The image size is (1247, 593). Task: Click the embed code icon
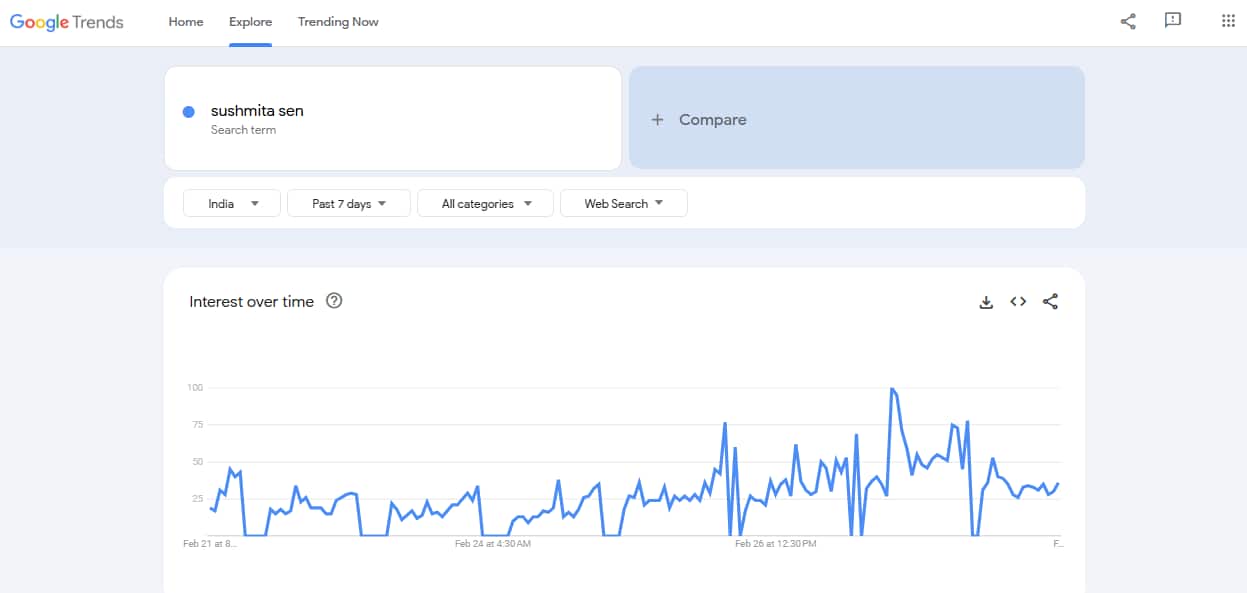1018,302
